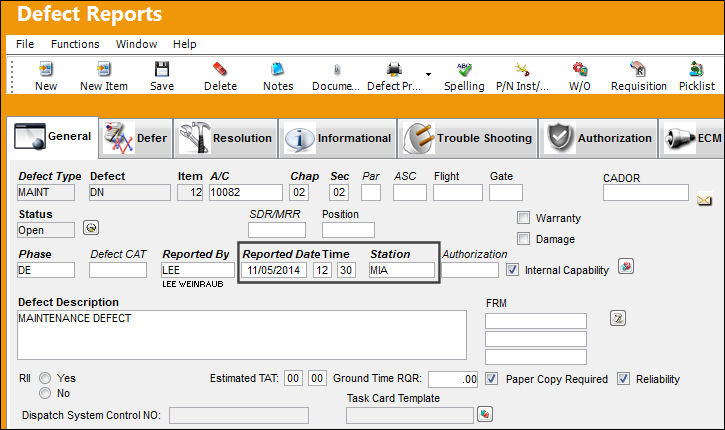Open the W/O toolbar icon

pos(580,69)
